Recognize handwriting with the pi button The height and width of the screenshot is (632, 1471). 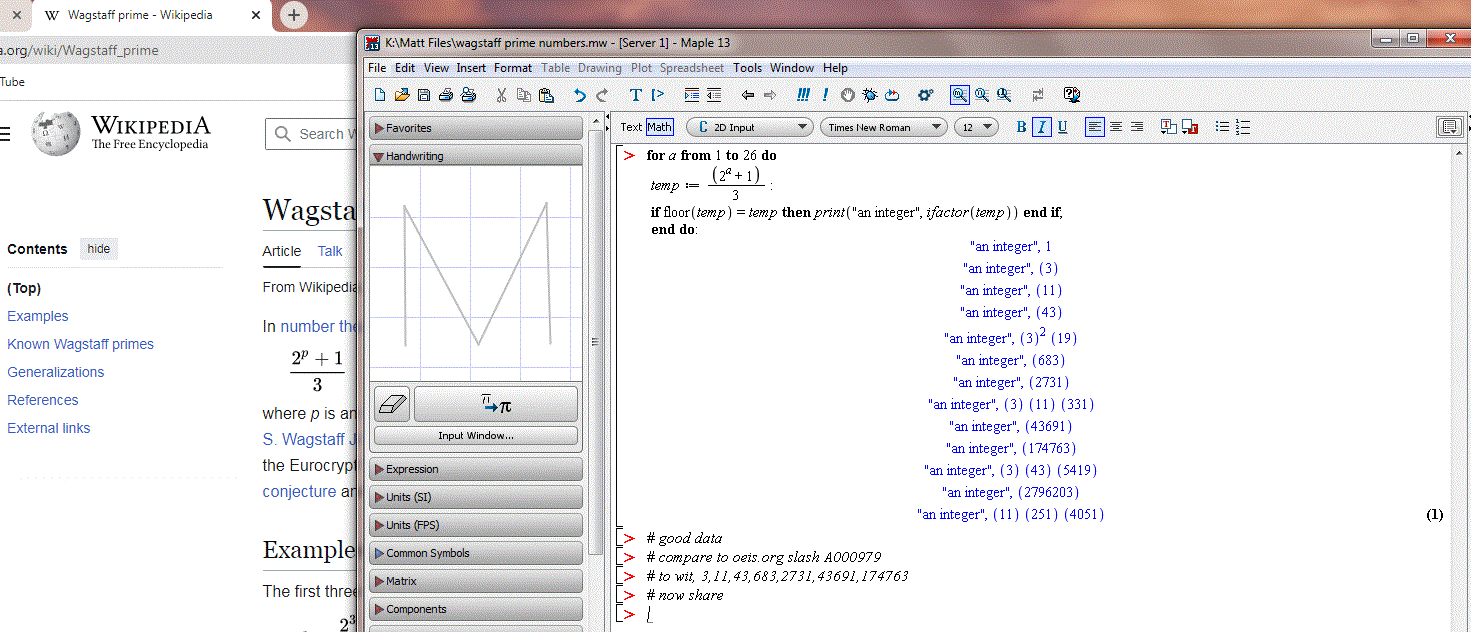pos(496,404)
